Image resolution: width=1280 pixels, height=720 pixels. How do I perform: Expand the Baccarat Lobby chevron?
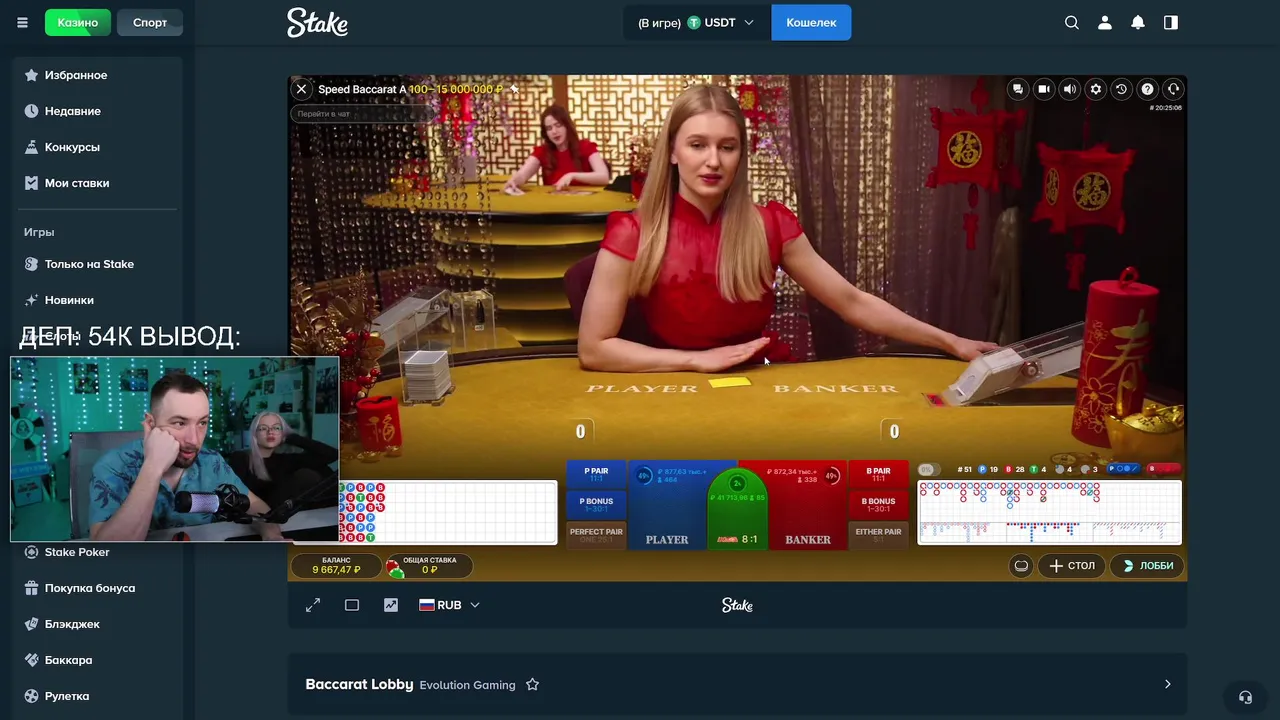tap(1167, 685)
